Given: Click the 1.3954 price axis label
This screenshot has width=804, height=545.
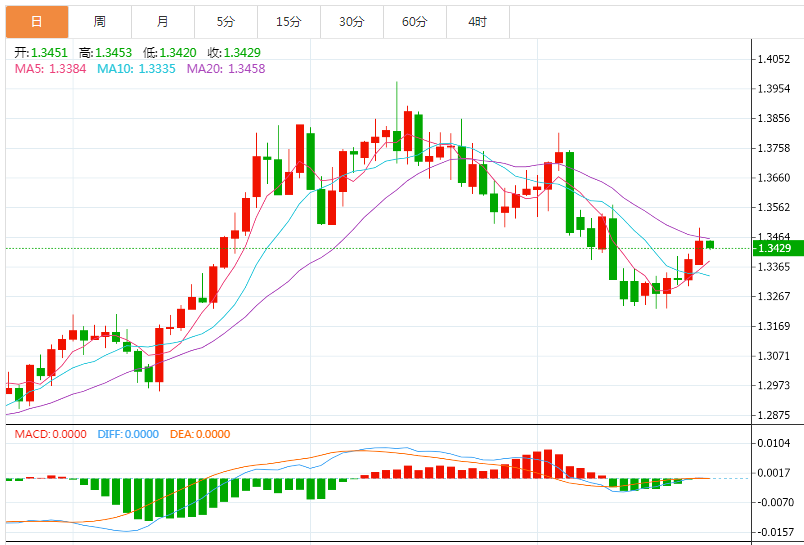Looking at the screenshot, I should 774,89.
